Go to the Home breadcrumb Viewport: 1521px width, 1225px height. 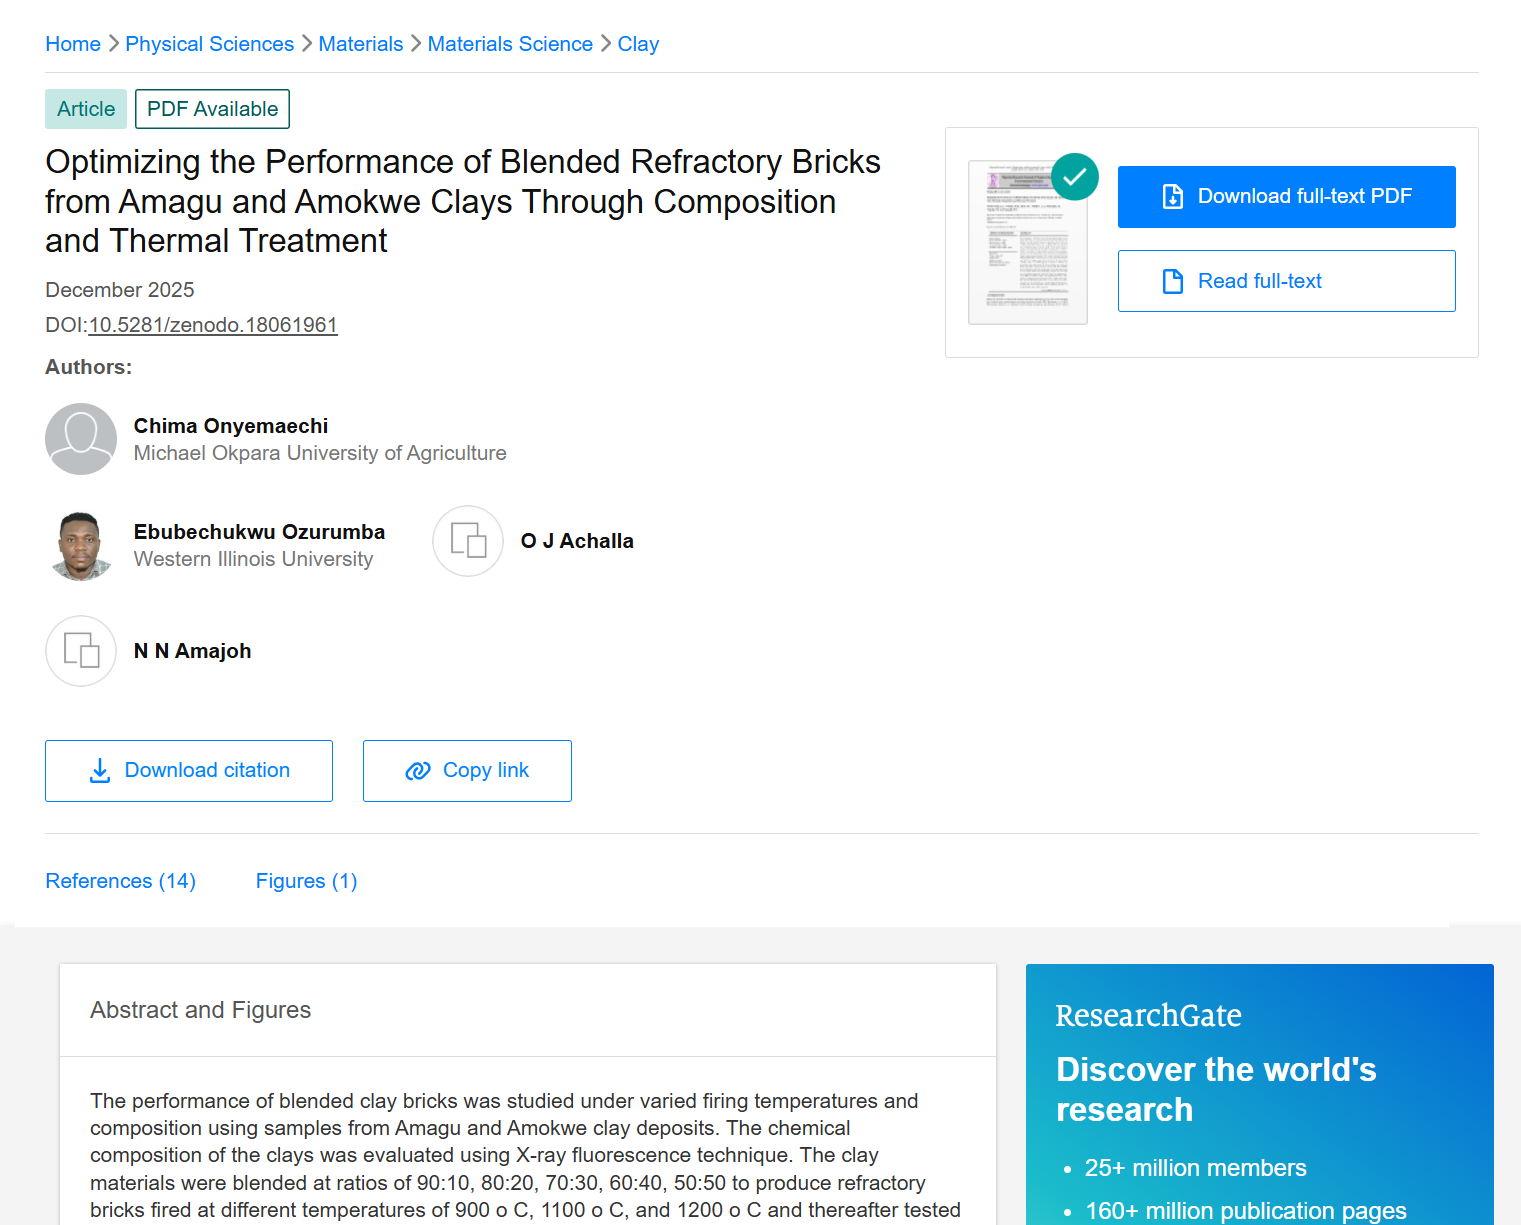pos(73,44)
